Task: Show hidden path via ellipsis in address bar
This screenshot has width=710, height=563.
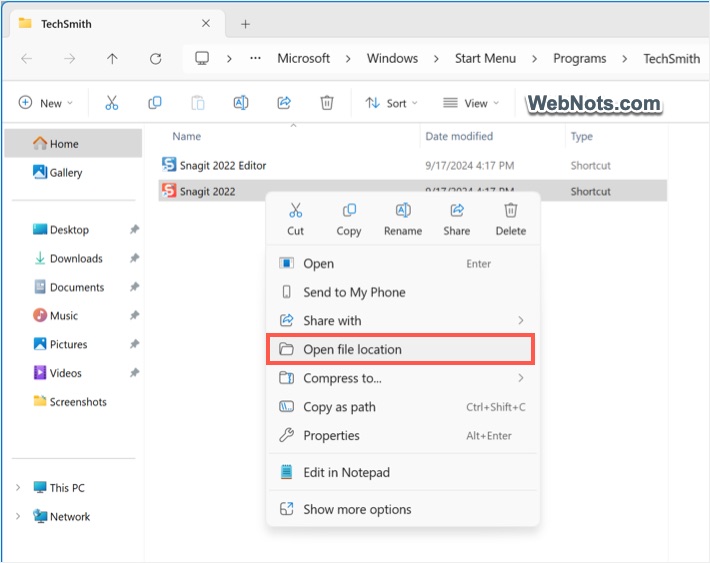Action: [255, 58]
